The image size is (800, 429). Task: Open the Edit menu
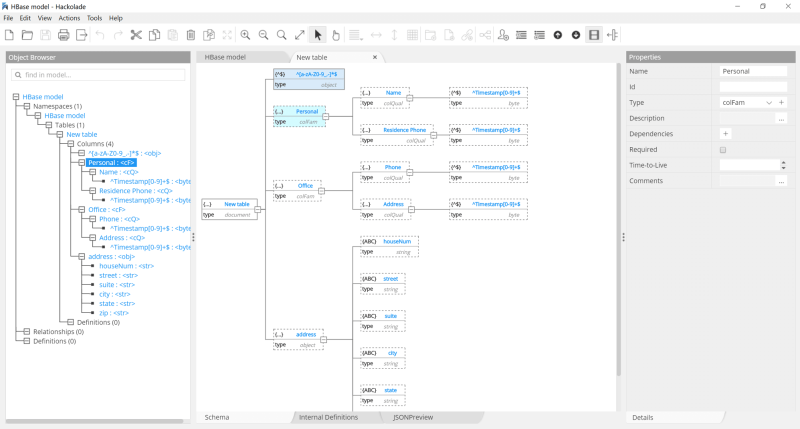pyautogui.click(x=25, y=18)
